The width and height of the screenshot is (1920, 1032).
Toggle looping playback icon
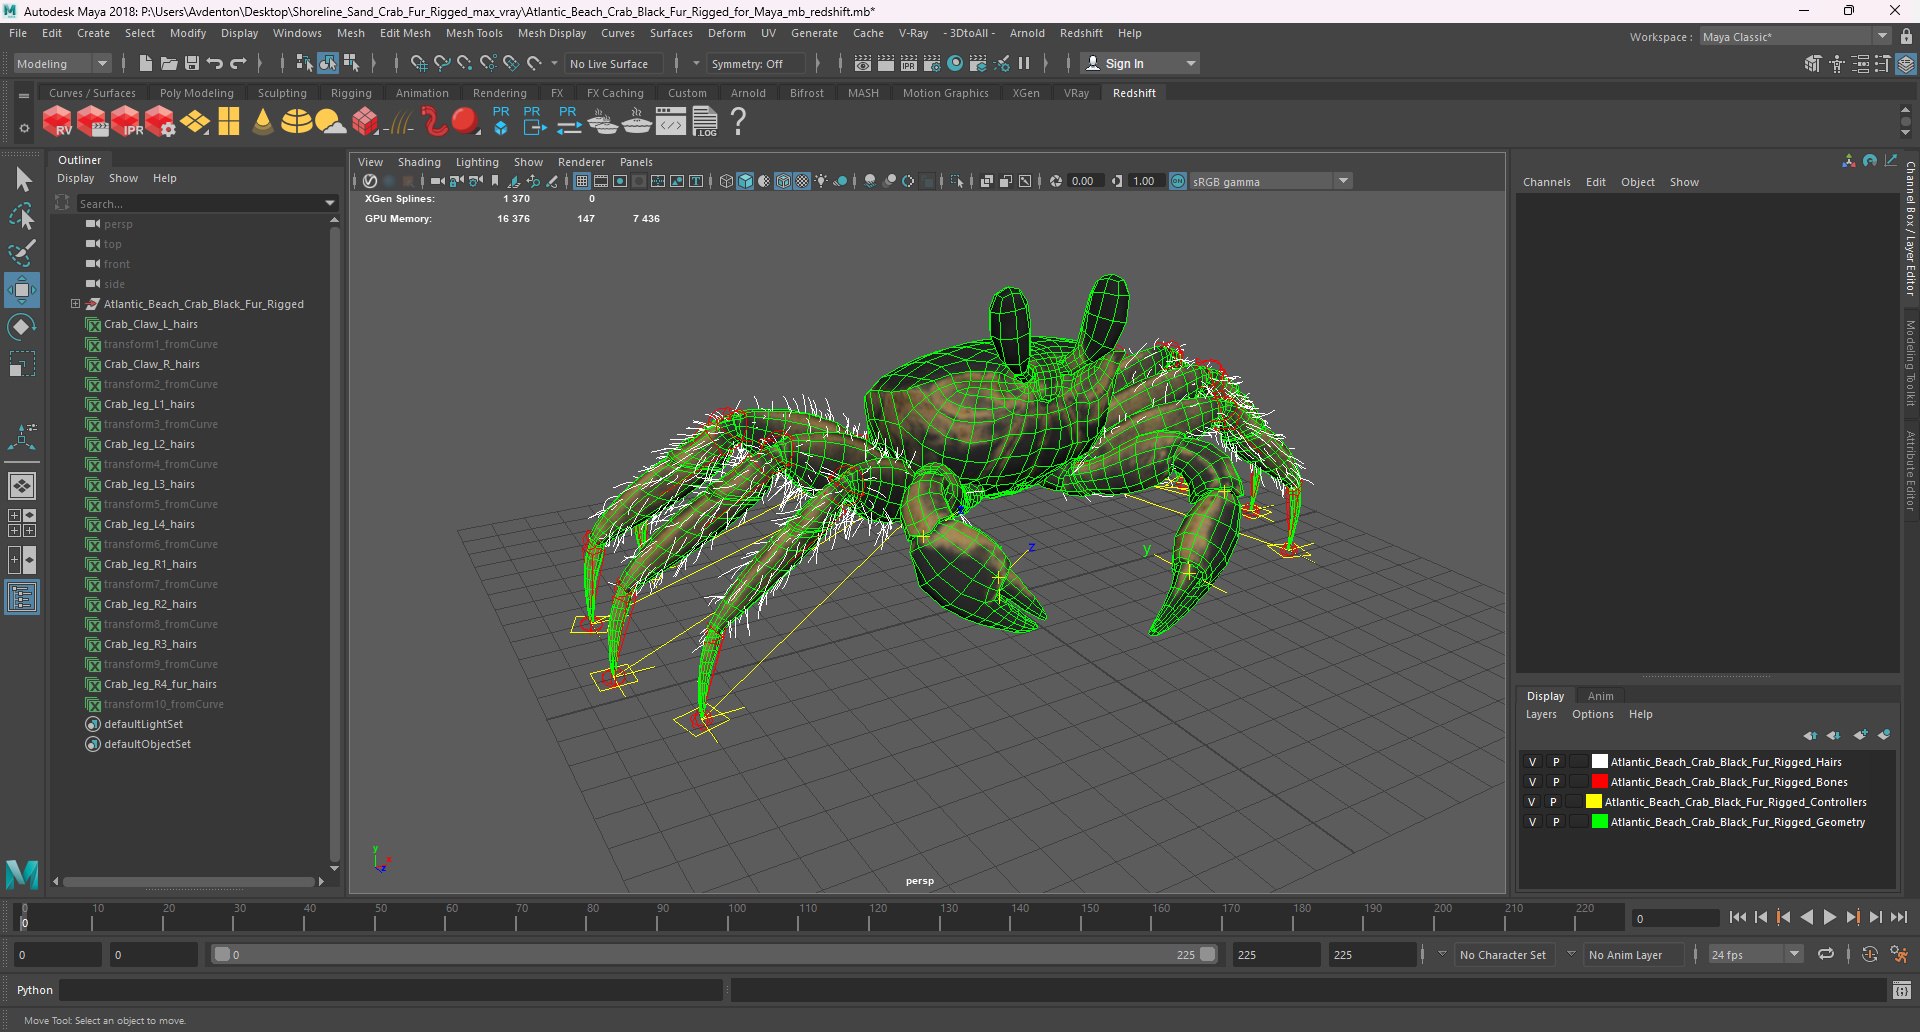tap(1826, 954)
